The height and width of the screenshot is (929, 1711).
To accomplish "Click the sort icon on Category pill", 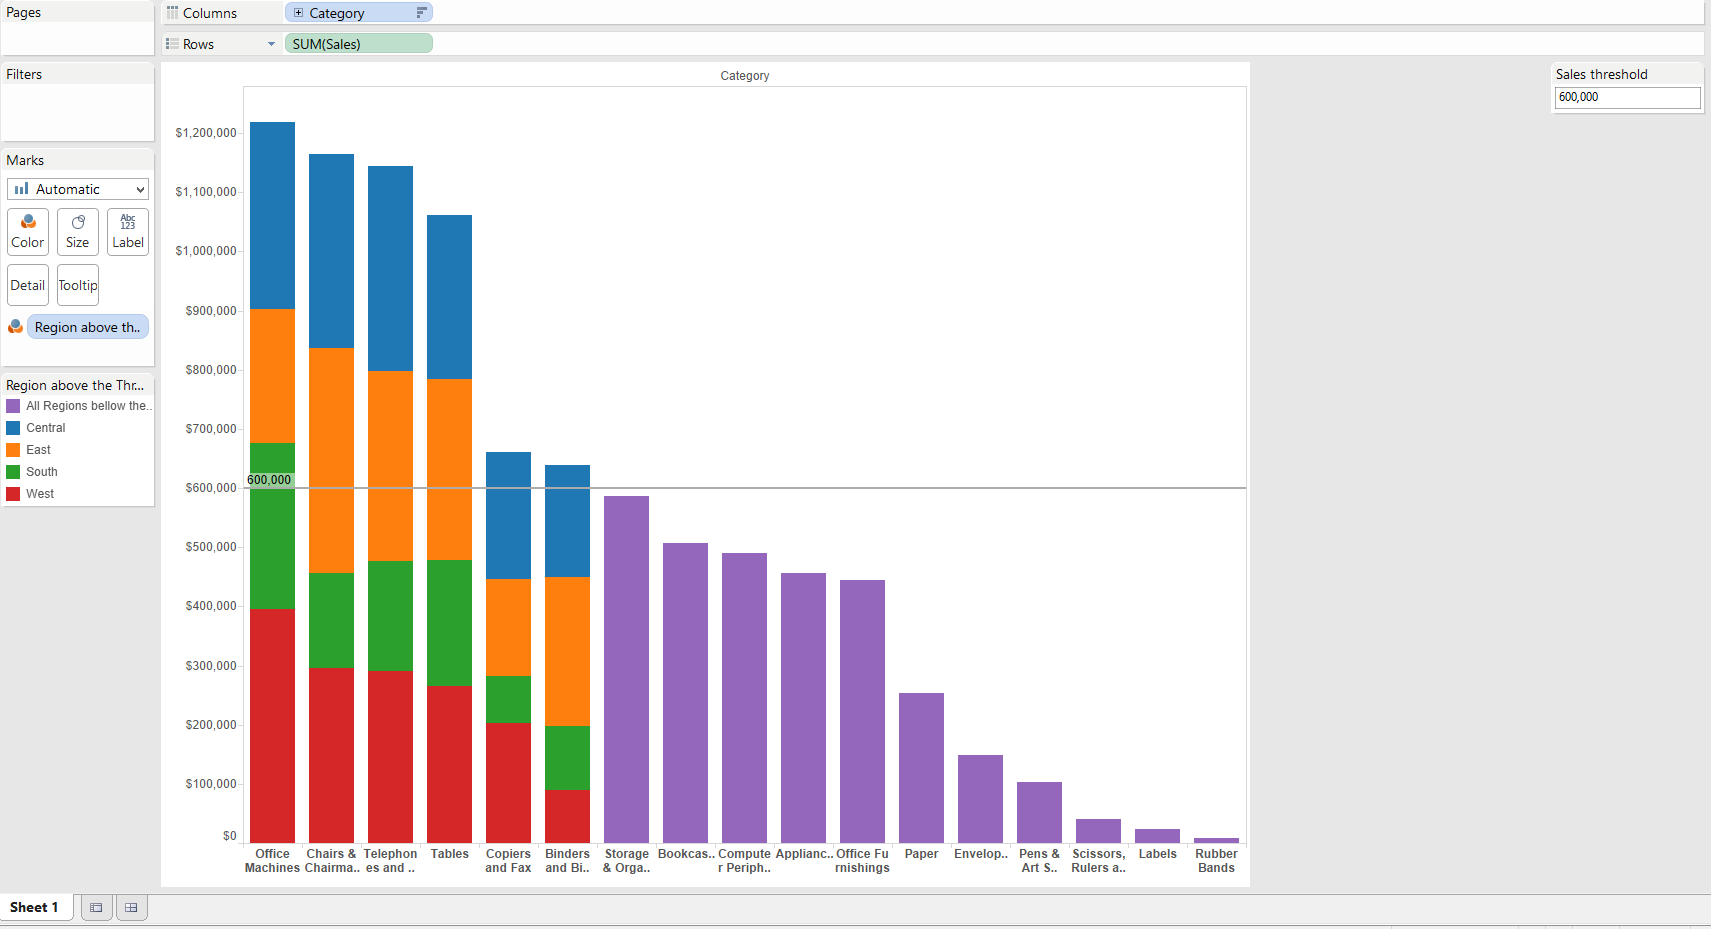I will pos(421,13).
